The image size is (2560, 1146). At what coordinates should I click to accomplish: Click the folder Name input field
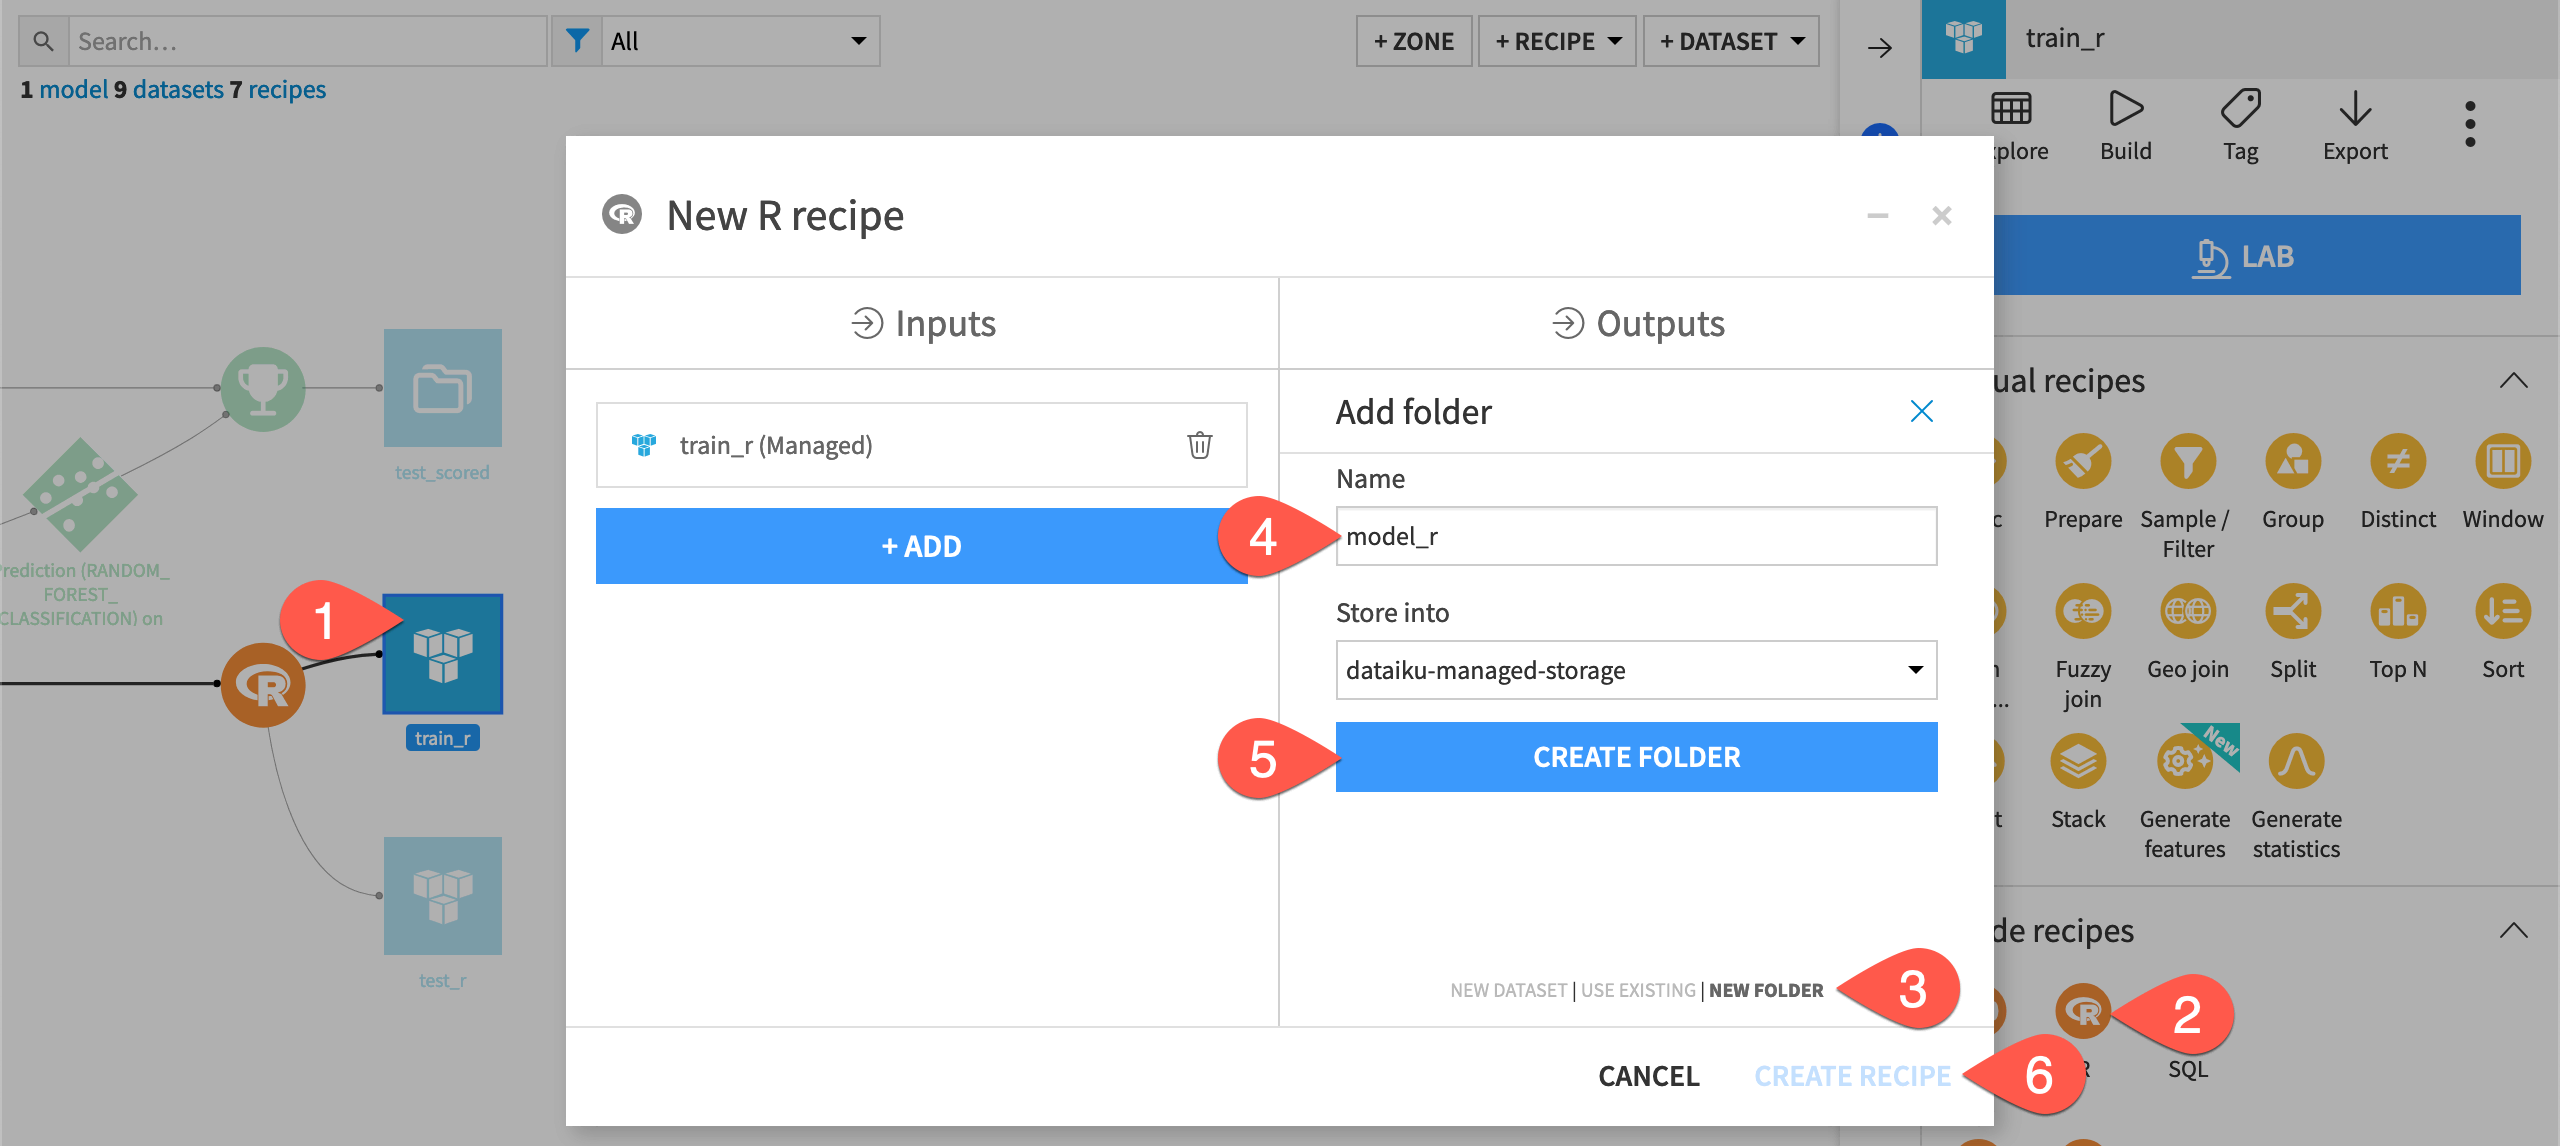click(1636, 536)
